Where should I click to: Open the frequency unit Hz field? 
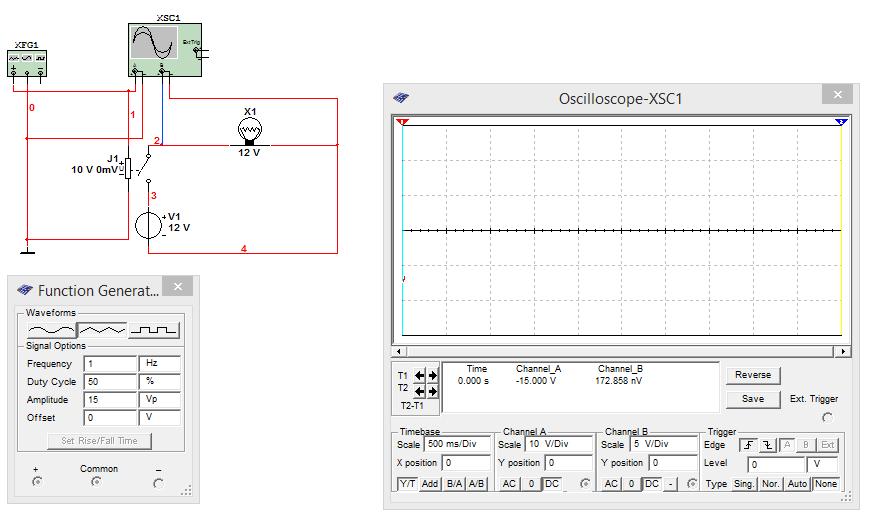click(160, 364)
